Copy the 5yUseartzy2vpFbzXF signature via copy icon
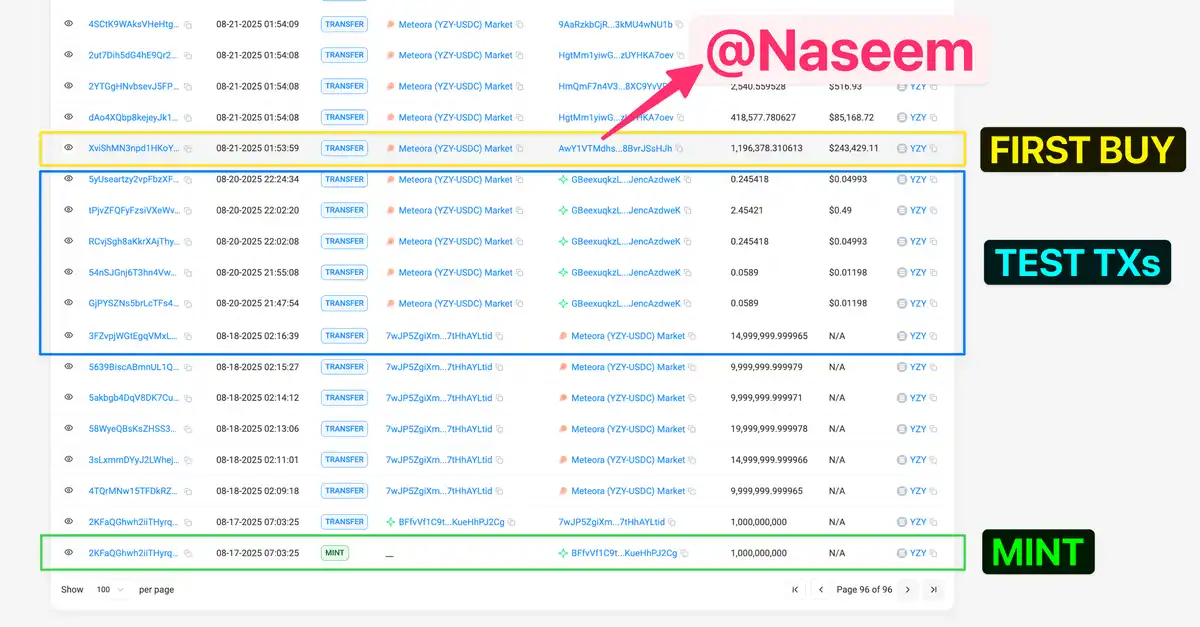 (188, 180)
